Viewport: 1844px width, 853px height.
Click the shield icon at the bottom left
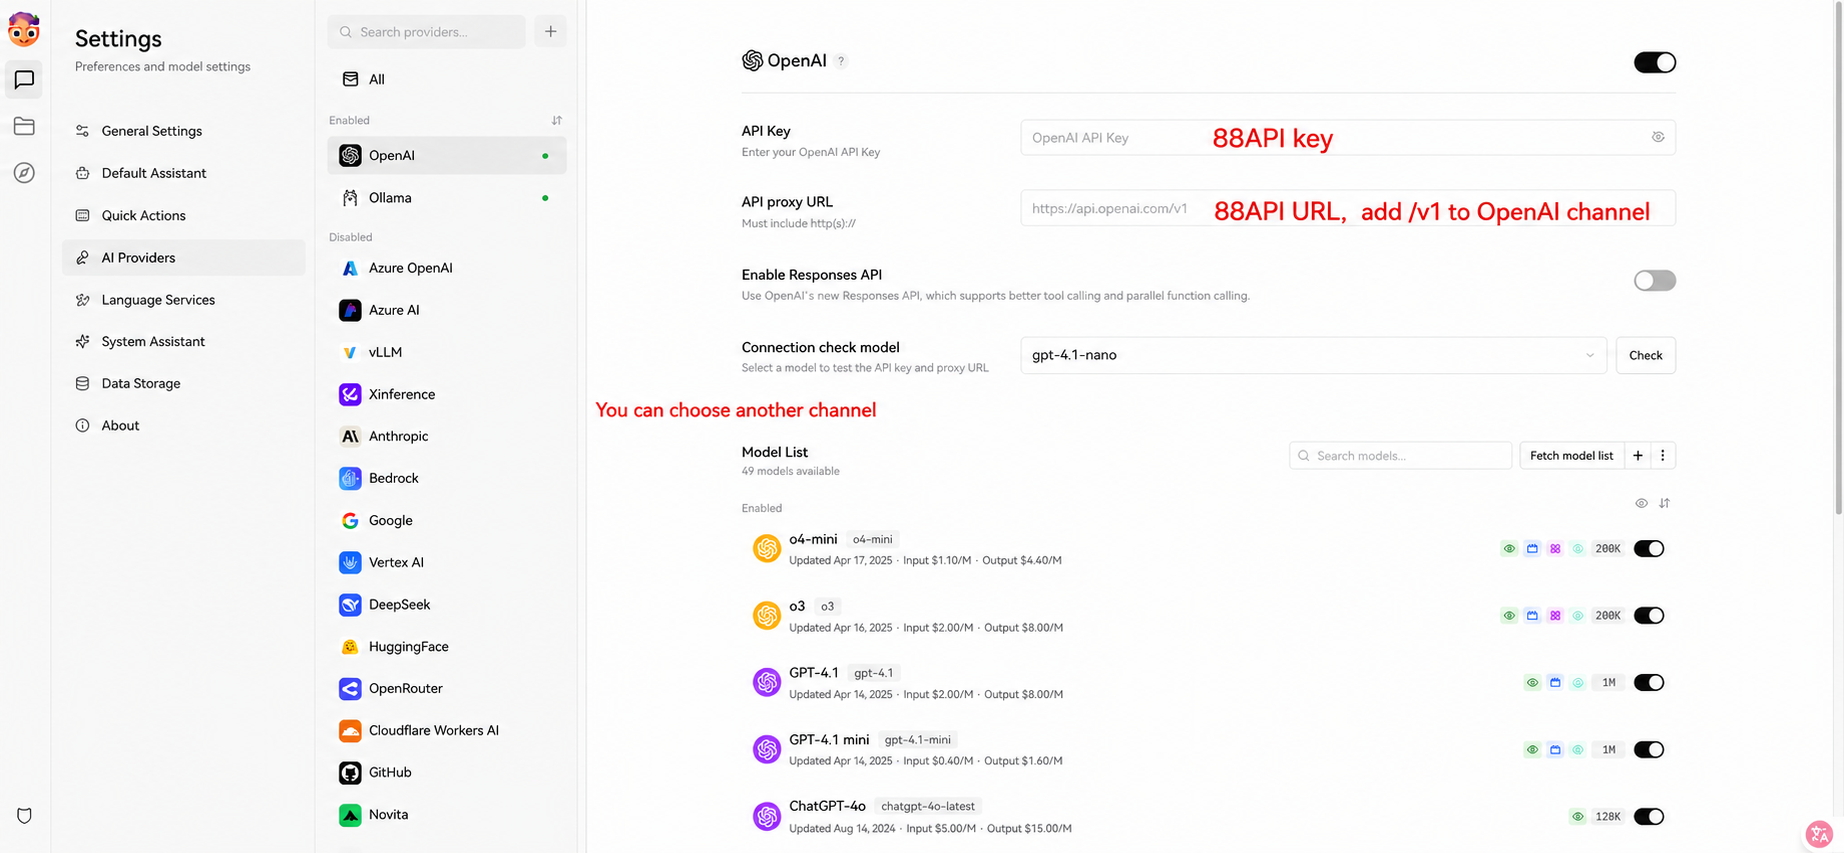point(24,815)
